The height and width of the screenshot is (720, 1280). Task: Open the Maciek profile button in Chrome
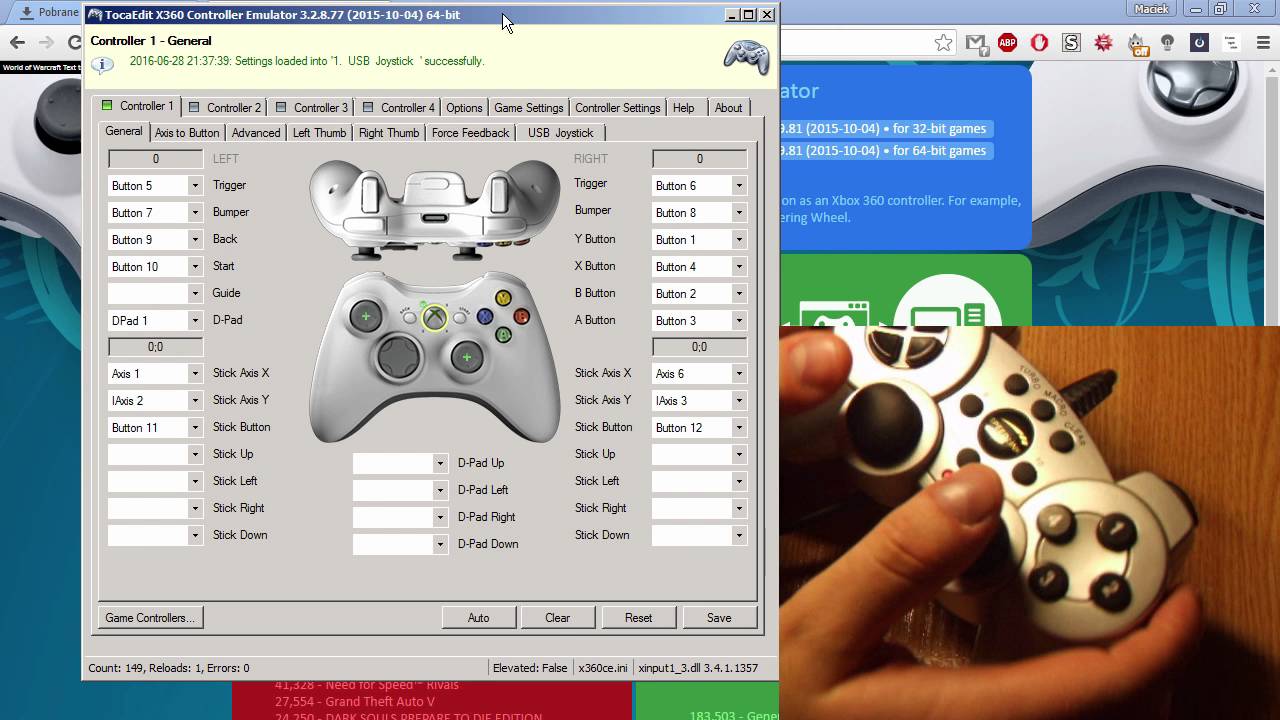pyautogui.click(x=1152, y=9)
